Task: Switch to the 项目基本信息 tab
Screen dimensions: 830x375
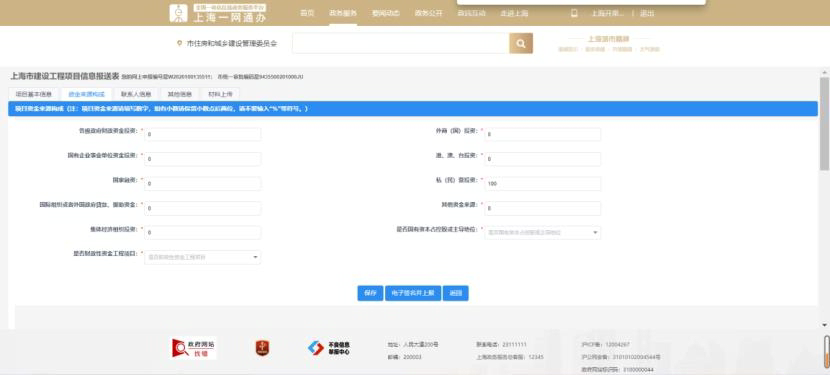Action: pyautogui.click(x=33, y=94)
